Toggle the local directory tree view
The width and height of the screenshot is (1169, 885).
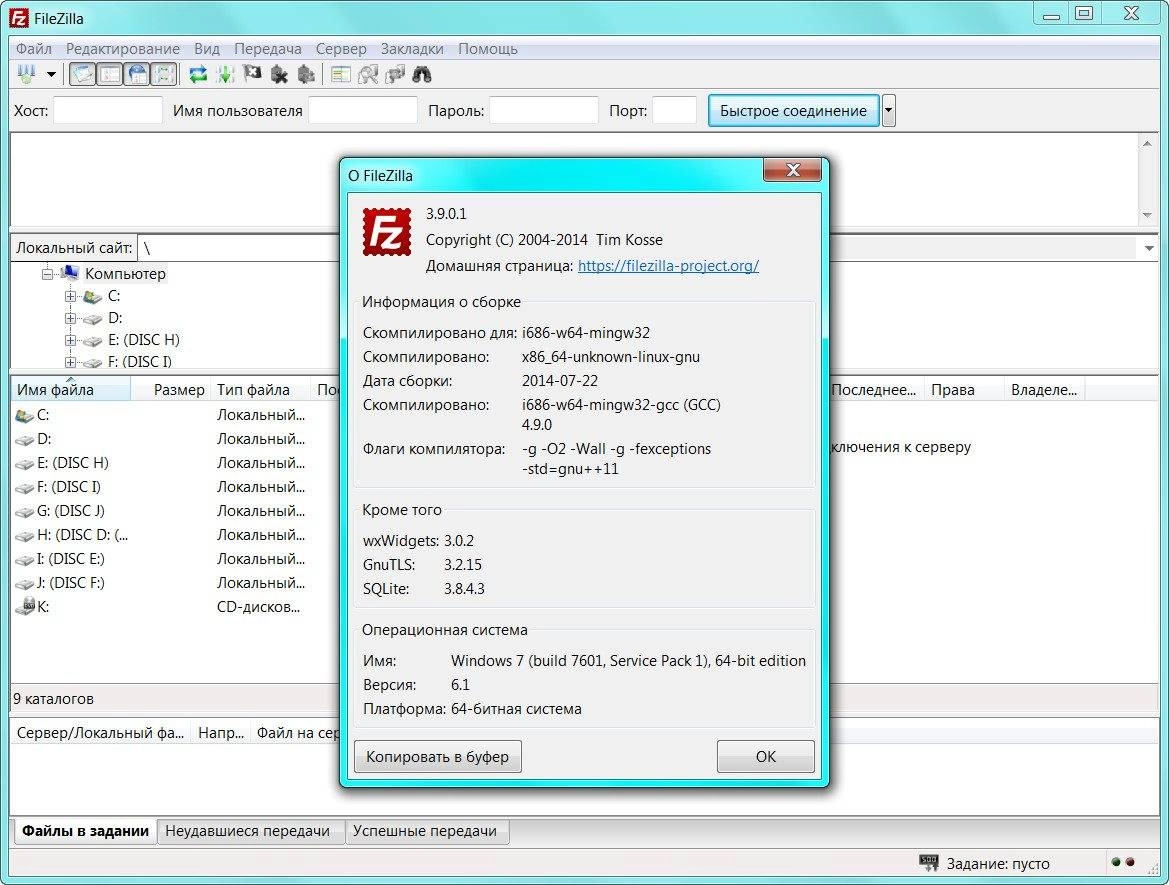coord(110,75)
